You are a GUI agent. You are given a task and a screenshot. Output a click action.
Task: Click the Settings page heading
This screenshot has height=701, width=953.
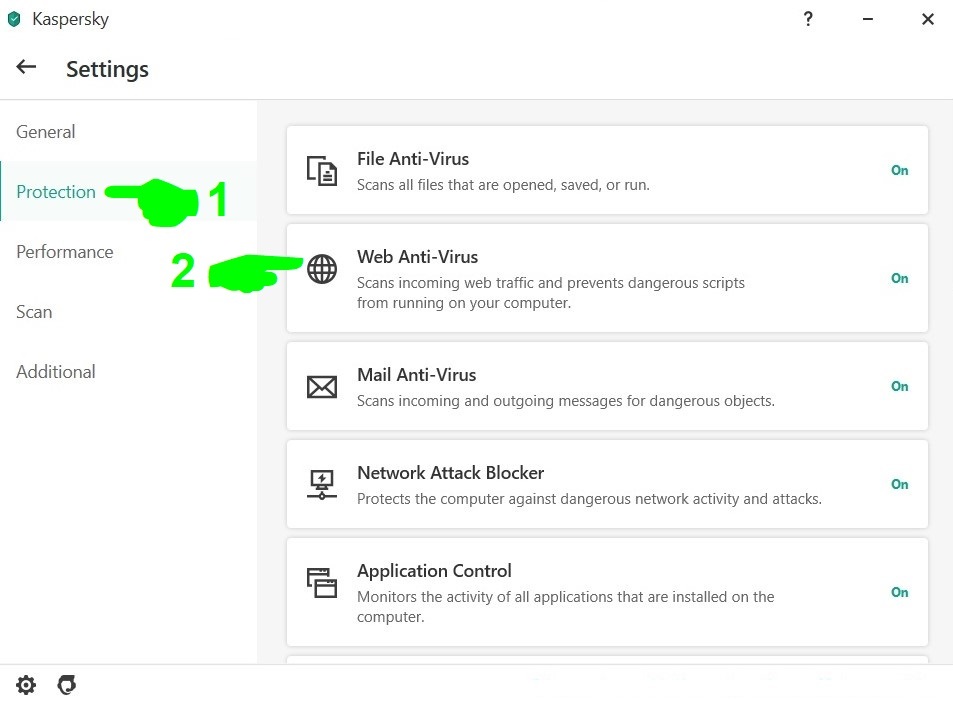pos(107,69)
